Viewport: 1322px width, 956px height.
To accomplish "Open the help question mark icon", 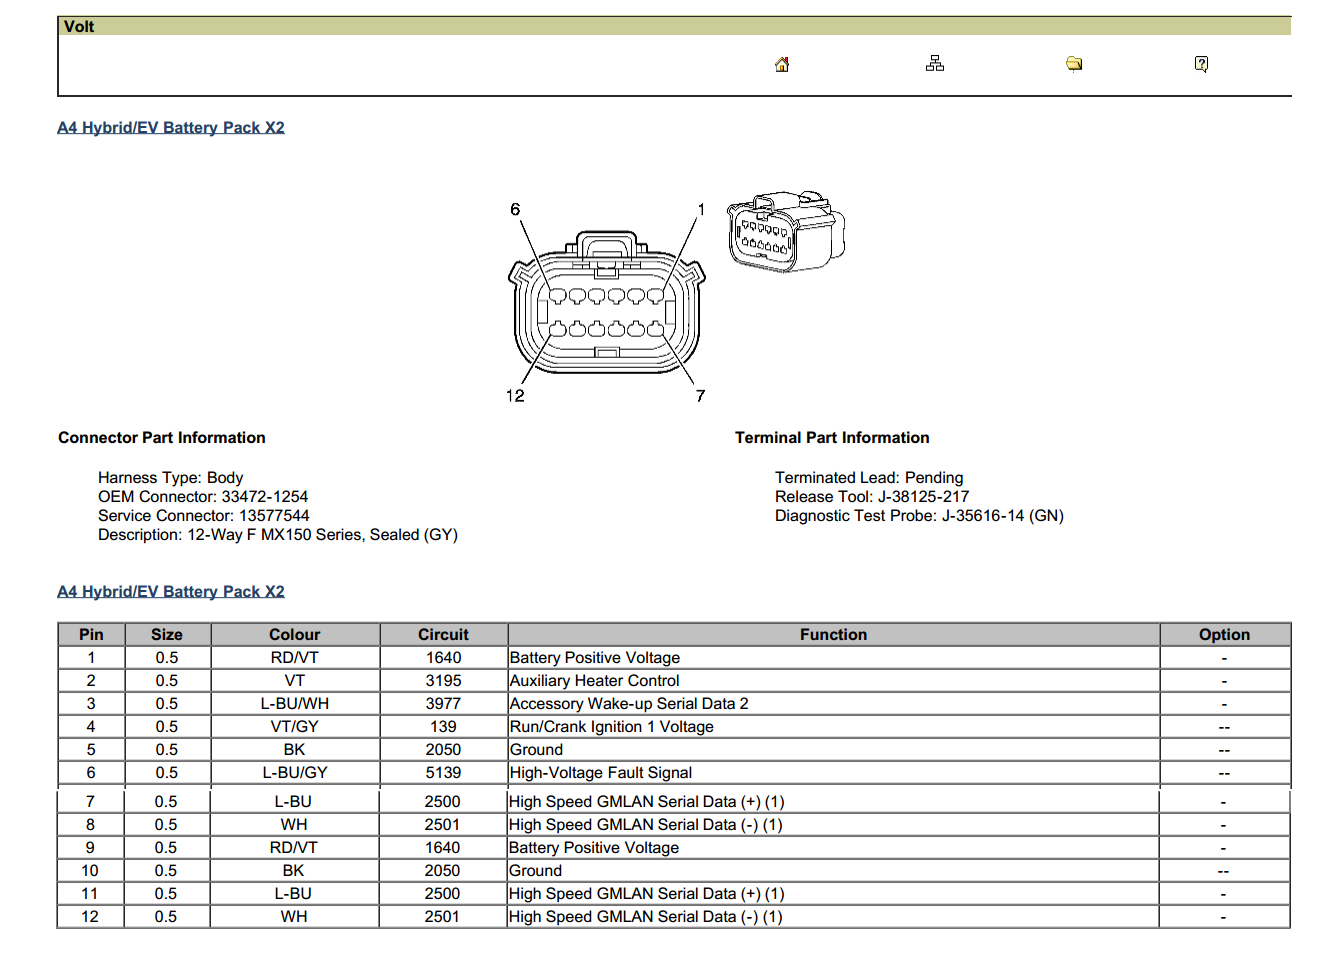I will [x=1201, y=64].
